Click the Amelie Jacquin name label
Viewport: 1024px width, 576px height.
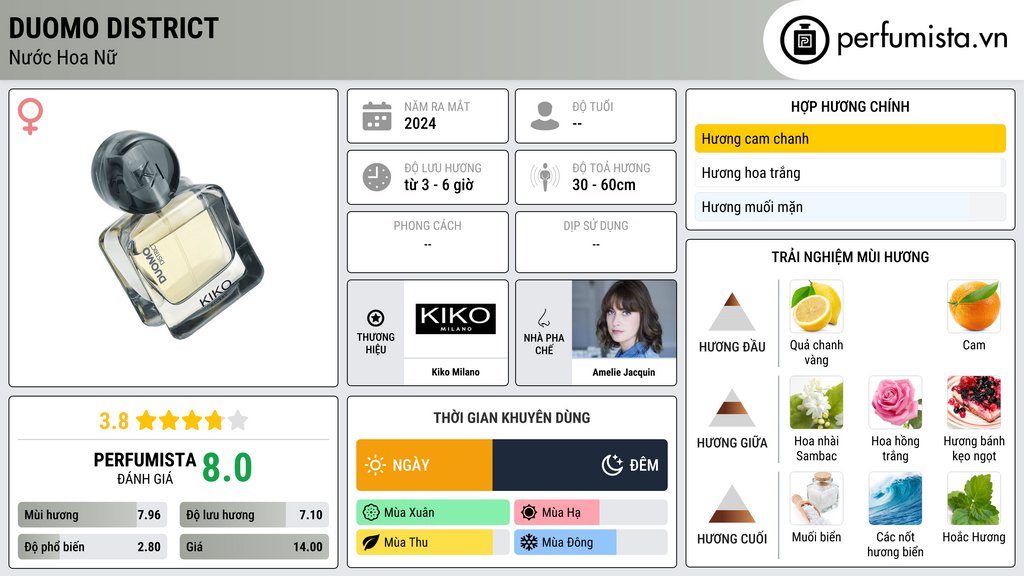(624, 372)
